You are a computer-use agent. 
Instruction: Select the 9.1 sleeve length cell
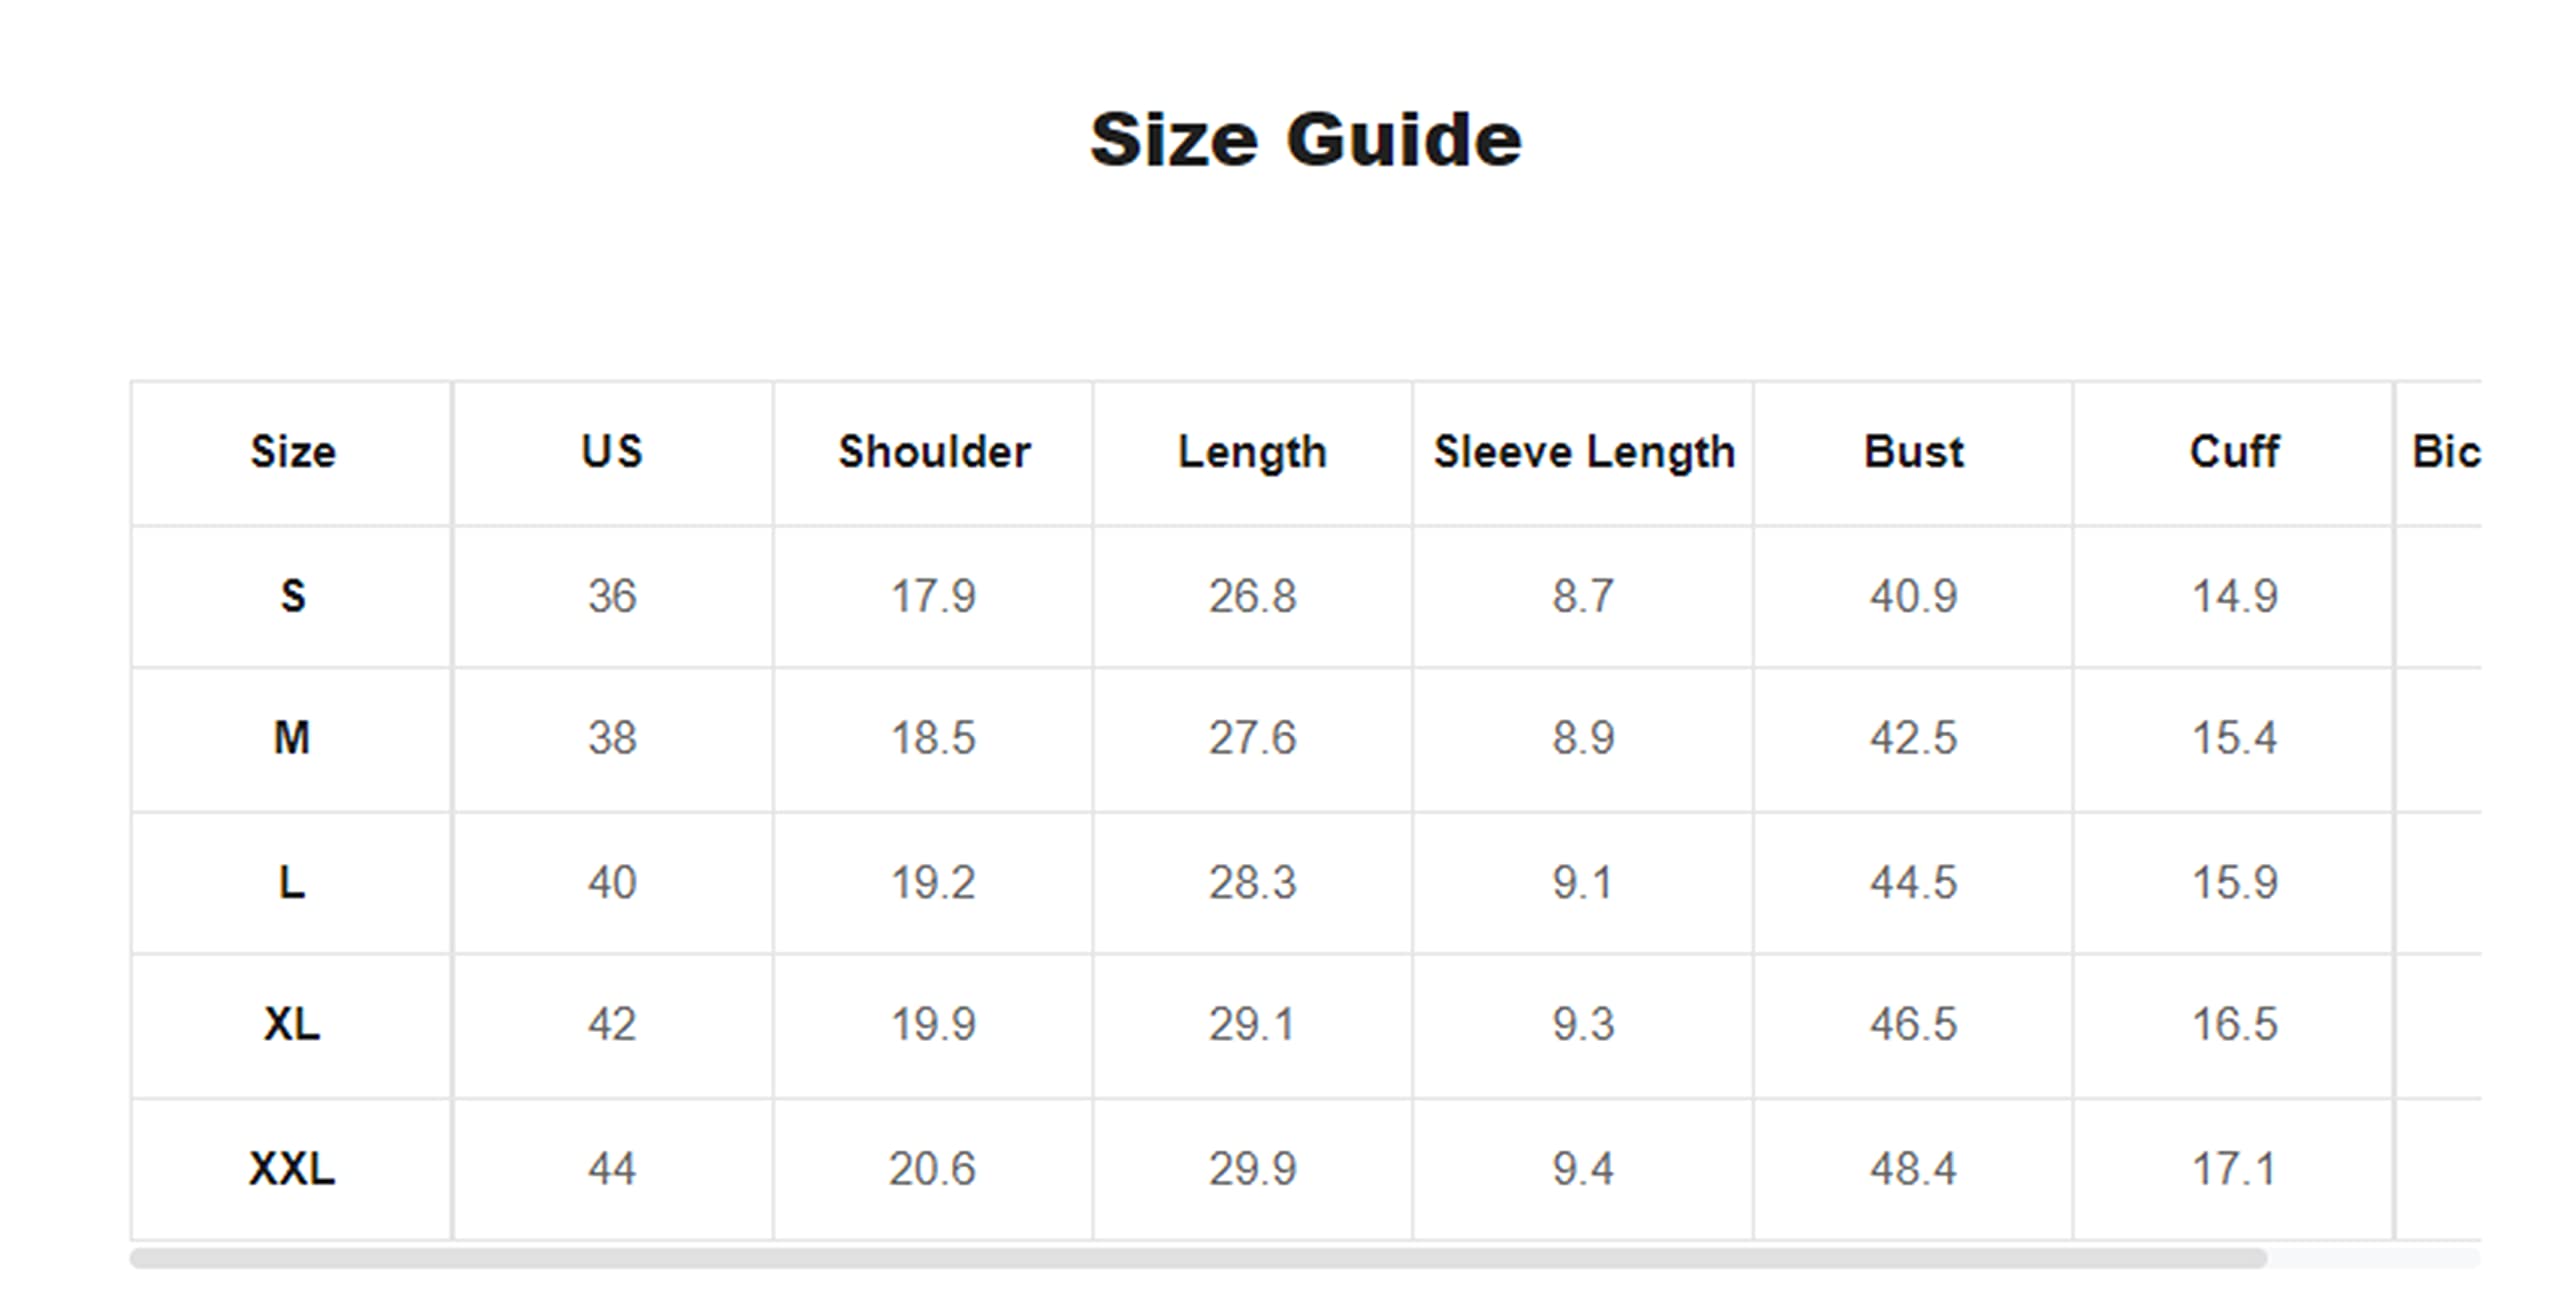[x=1583, y=882]
